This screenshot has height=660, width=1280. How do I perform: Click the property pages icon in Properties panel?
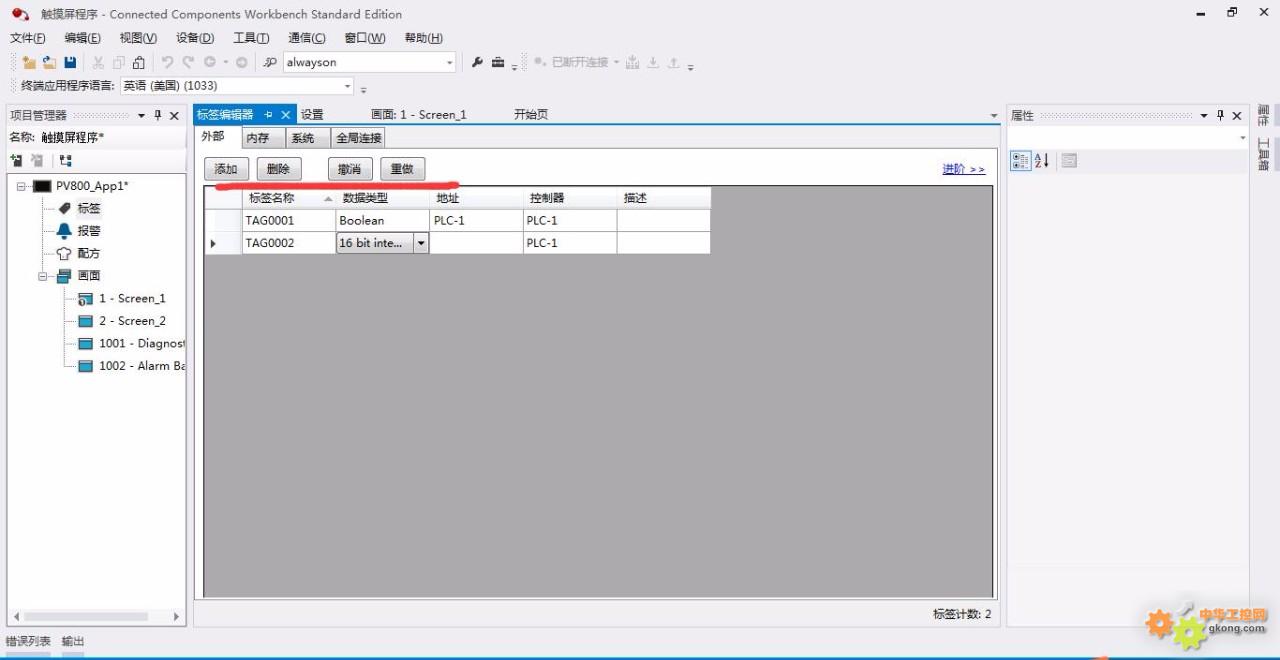pos(1069,161)
